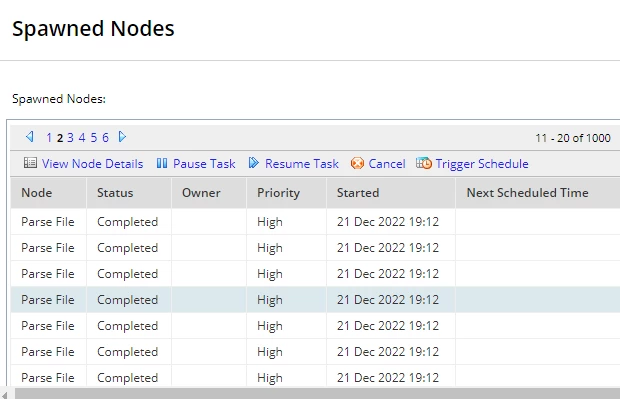Viewport: 620px width, 399px height.
Task: Click the Cancel link
Action: point(387,164)
